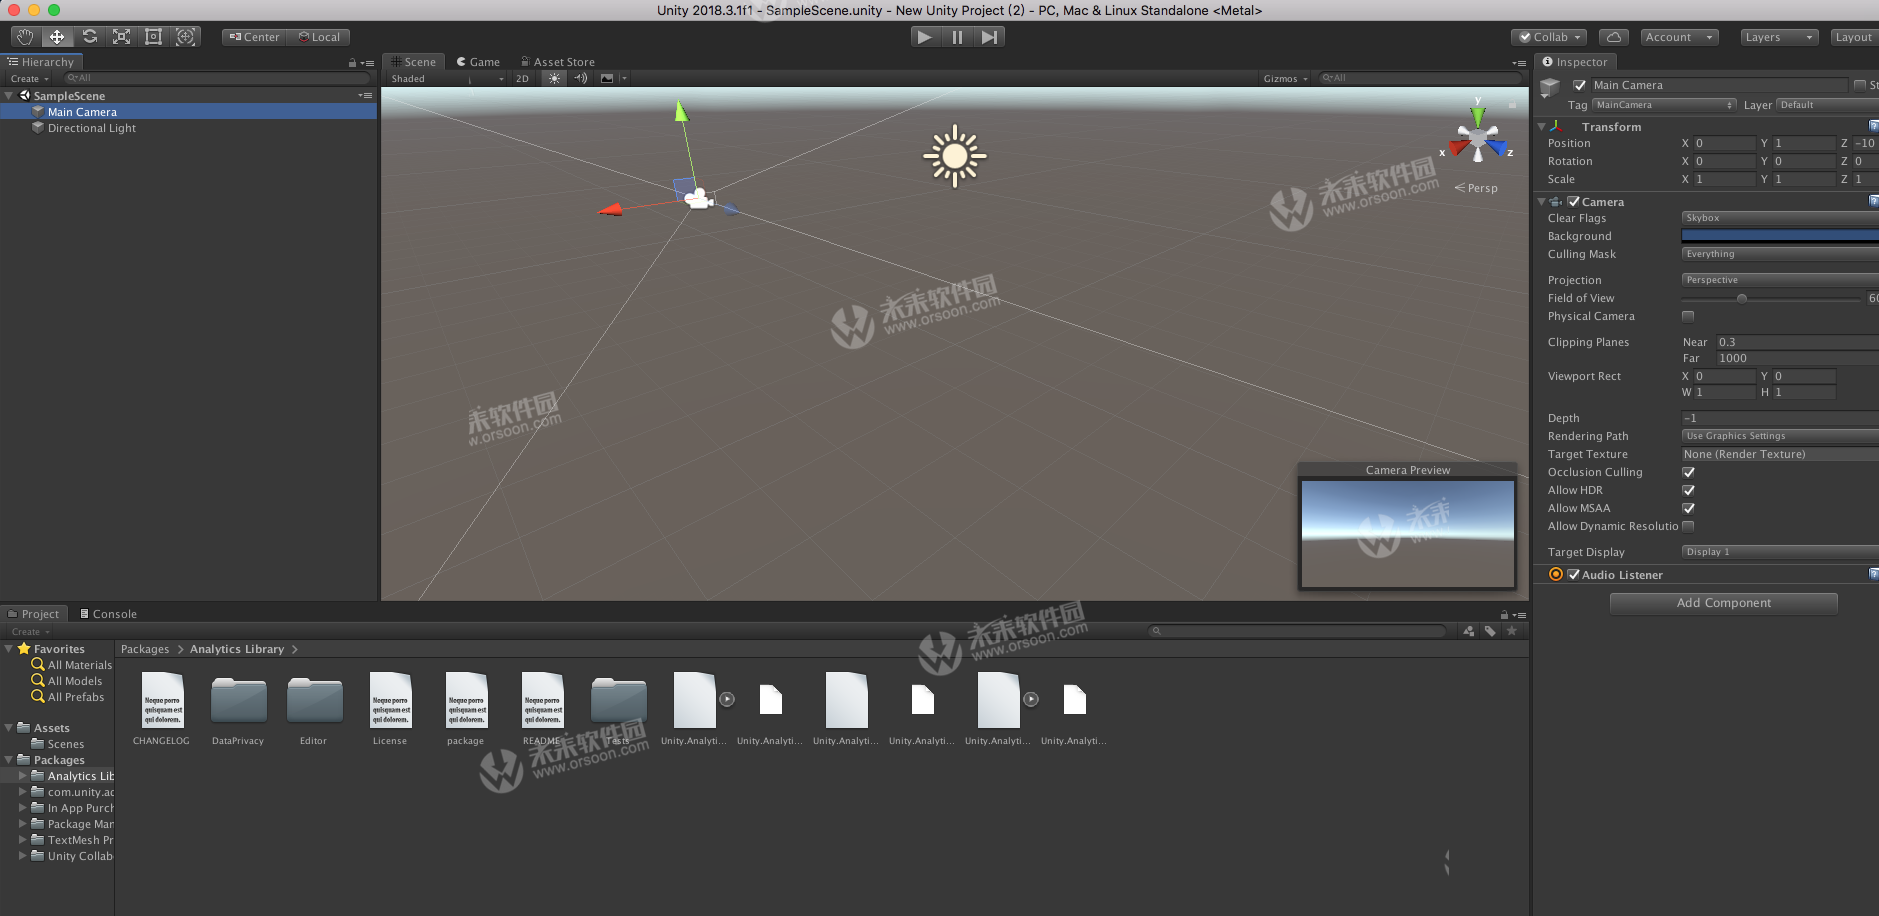Enable Allow Dynamic Resolution checkbox

[x=1688, y=526]
